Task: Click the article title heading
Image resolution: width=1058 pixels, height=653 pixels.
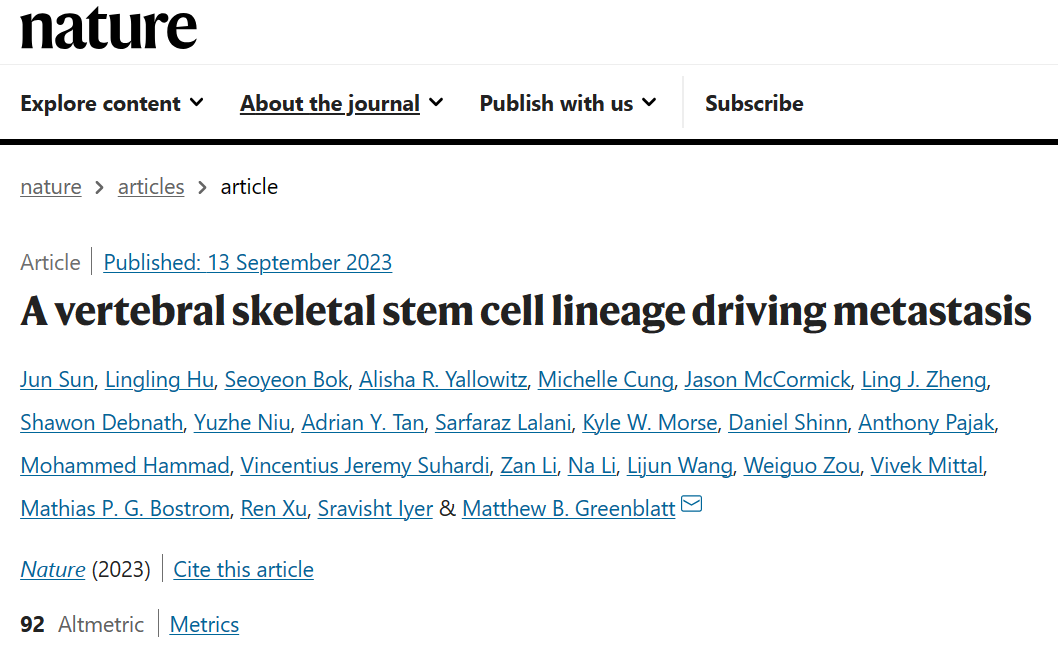Action: coord(526,312)
